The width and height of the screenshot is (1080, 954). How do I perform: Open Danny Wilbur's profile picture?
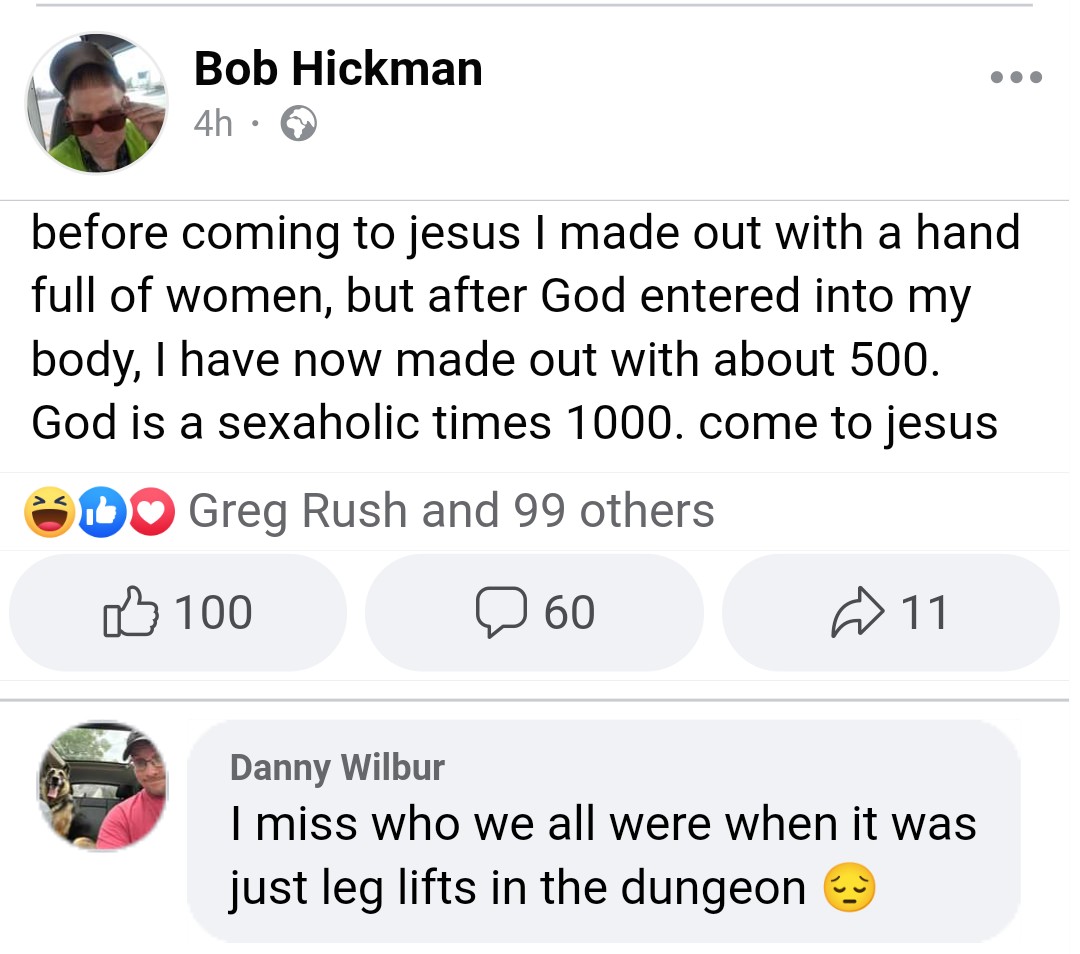pos(103,786)
